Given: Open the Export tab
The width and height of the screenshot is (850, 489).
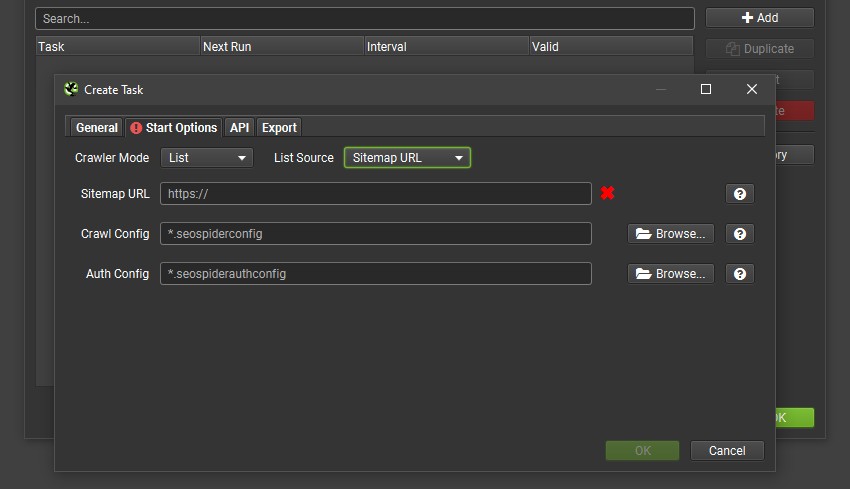Looking at the screenshot, I should (279, 127).
